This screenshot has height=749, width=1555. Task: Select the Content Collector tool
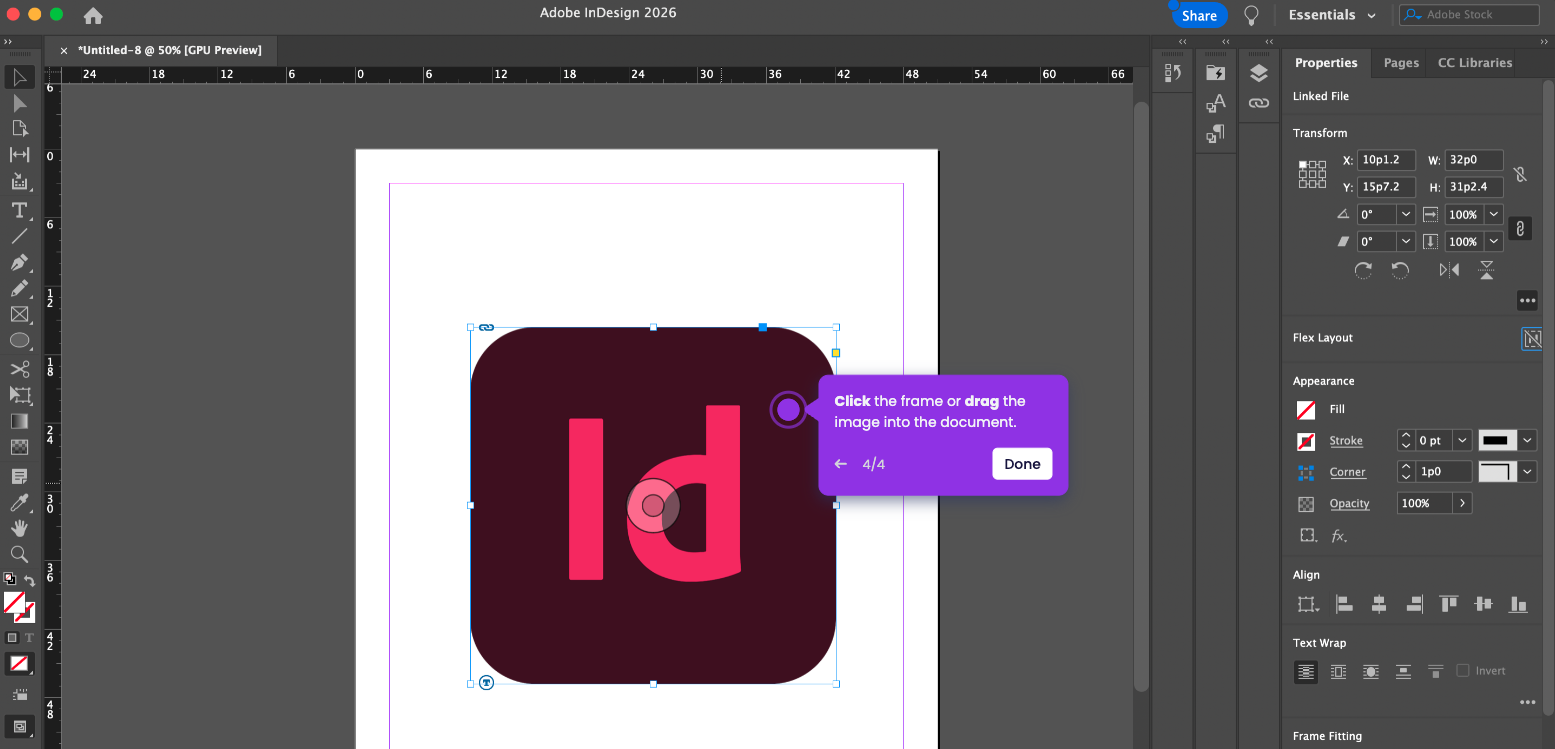[x=19, y=181]
